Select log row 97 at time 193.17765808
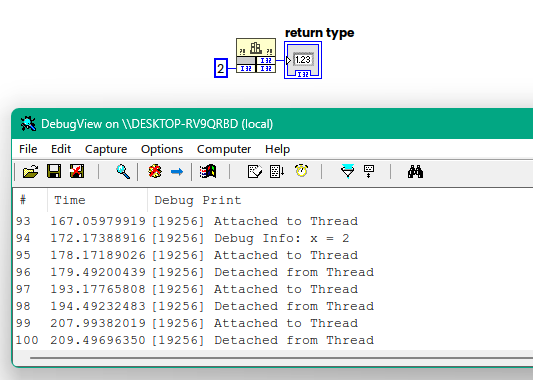The height and width of the screenshot is (380, 533). pos(273,289)
